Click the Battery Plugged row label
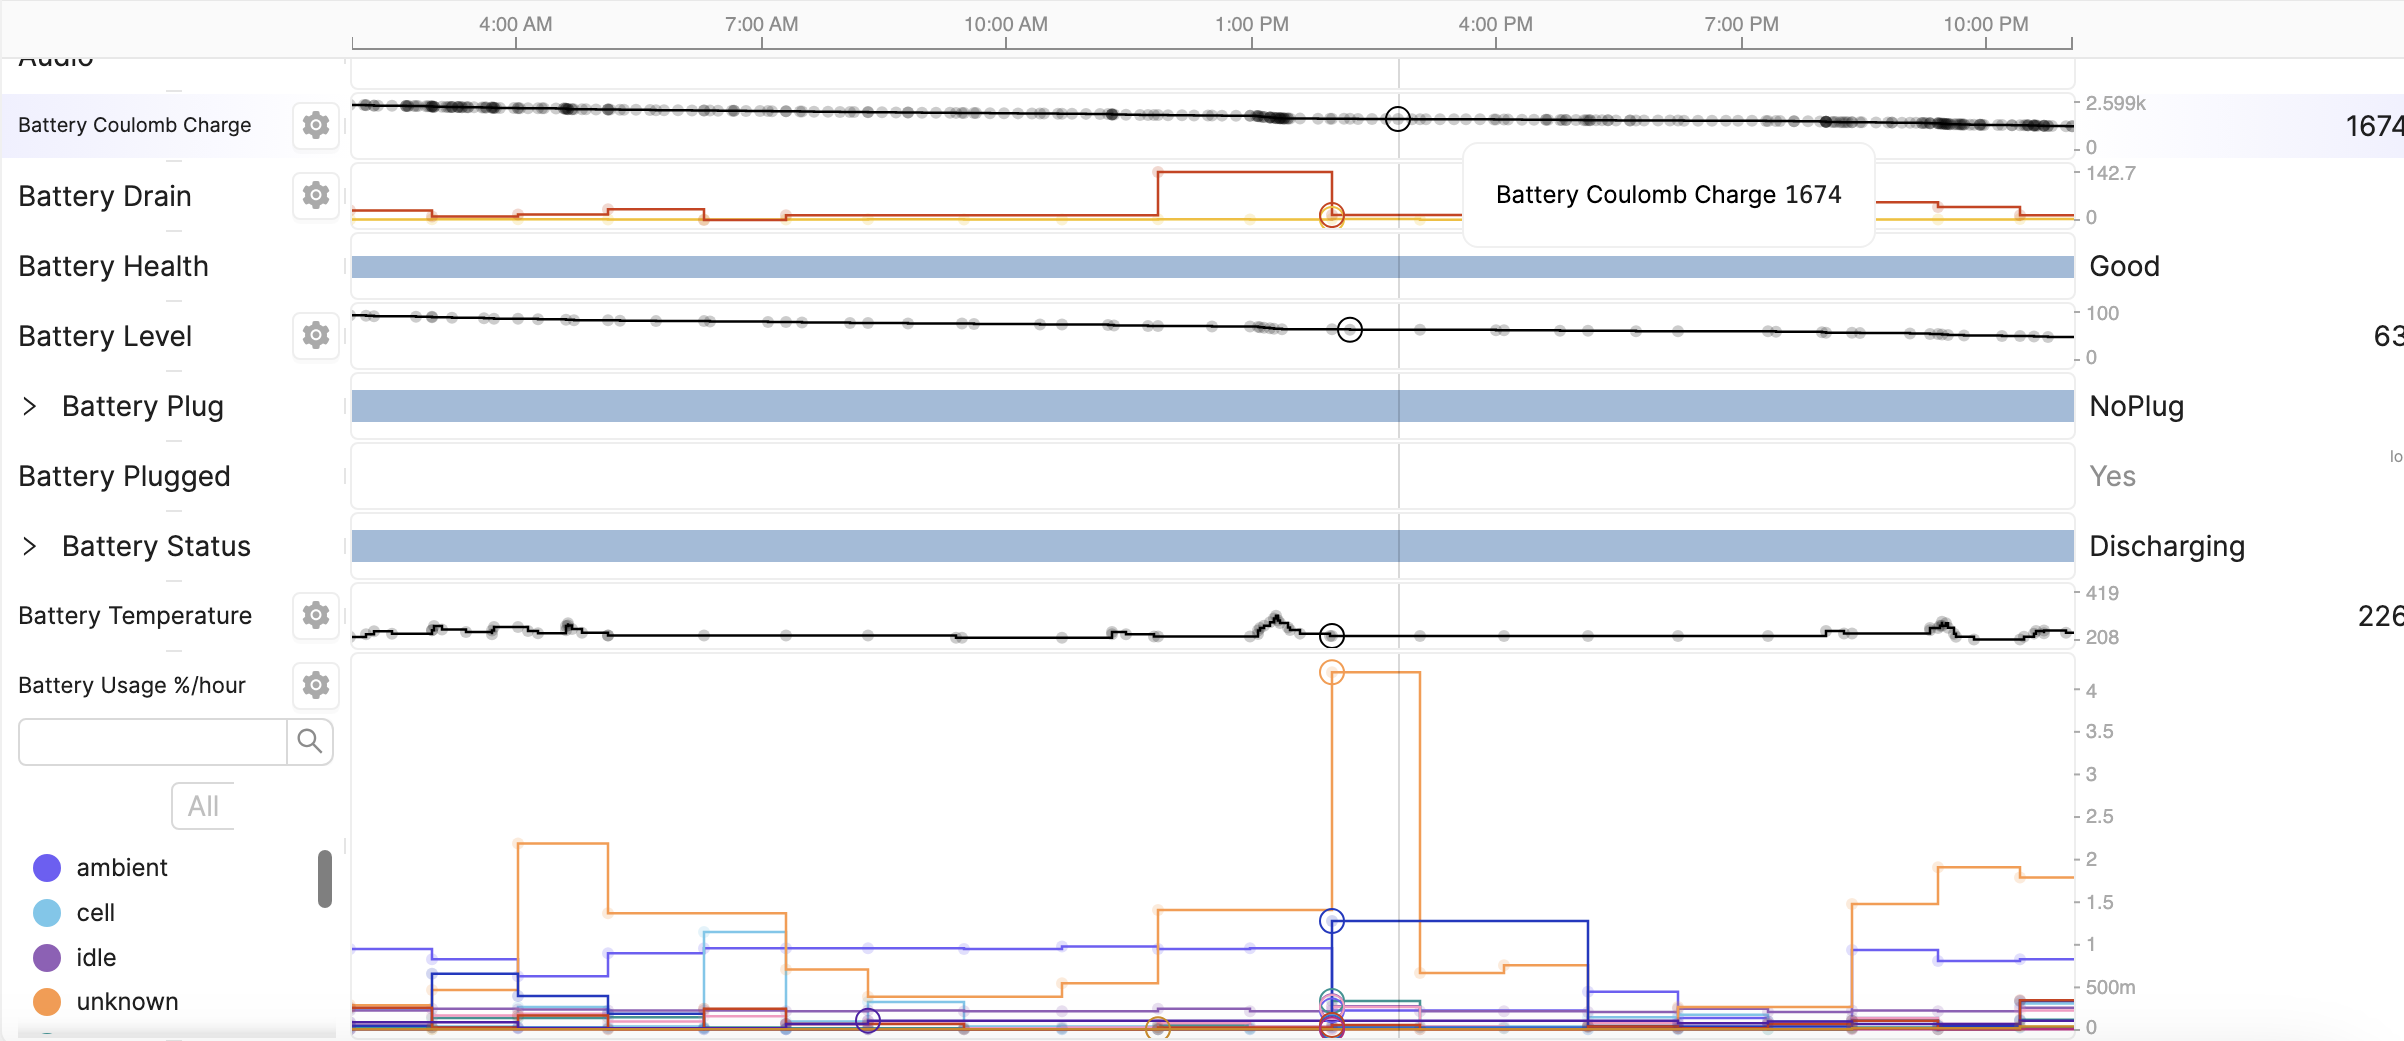 pyautogui.click(x=125, y=476)
